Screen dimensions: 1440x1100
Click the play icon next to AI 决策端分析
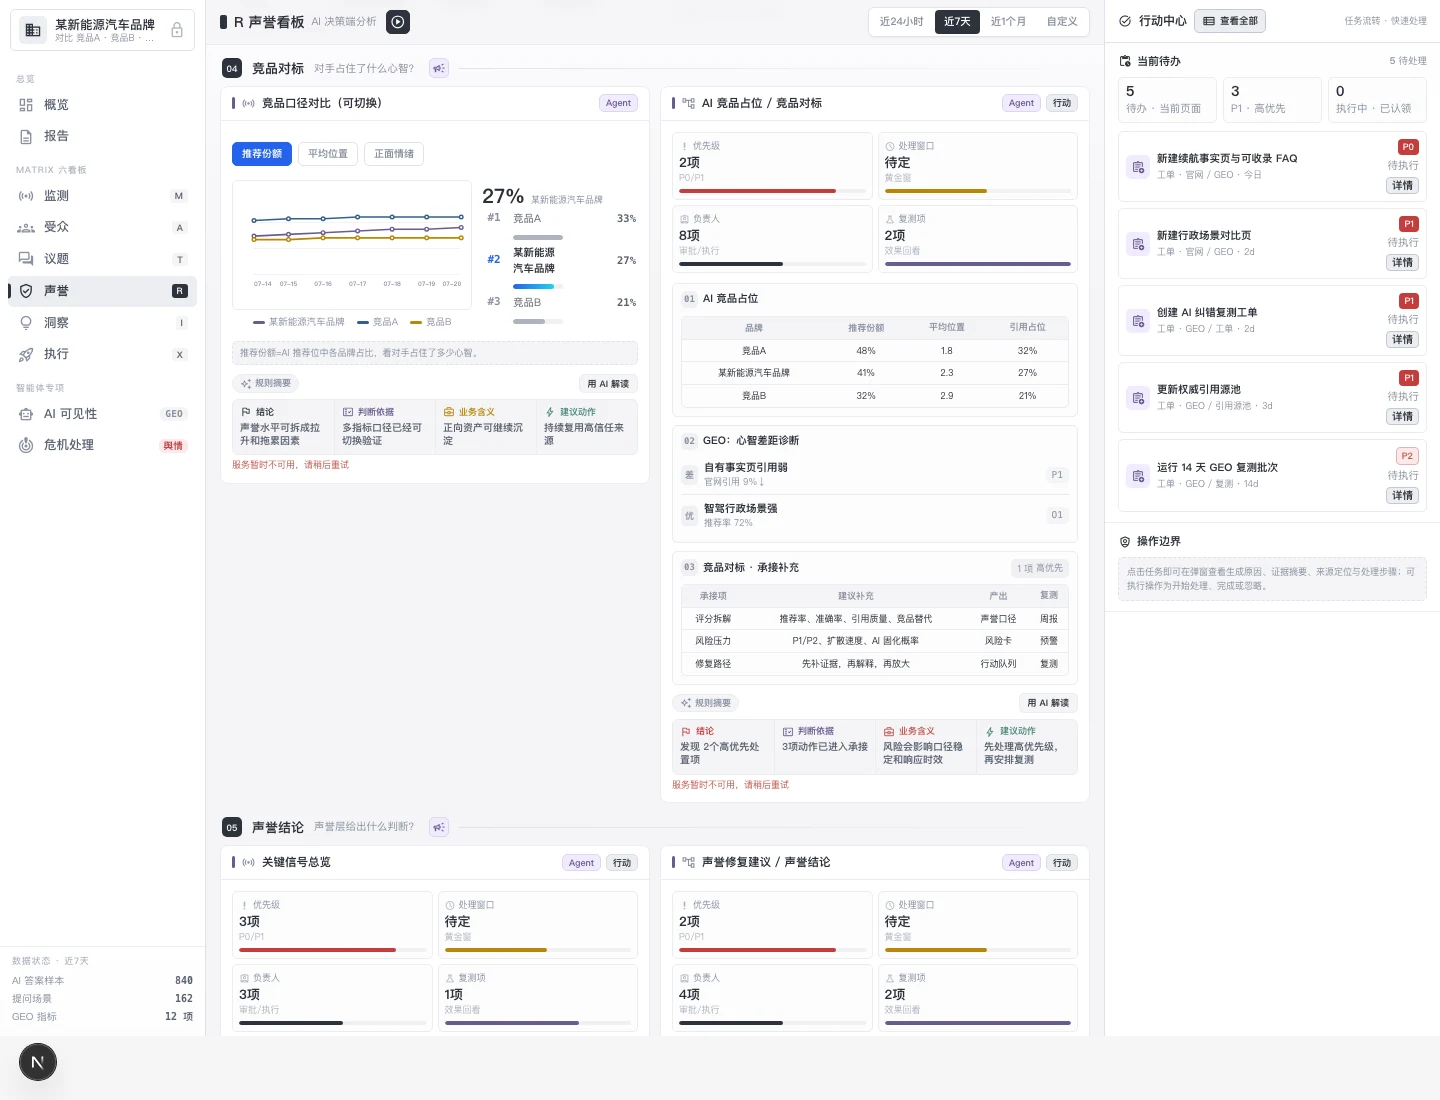[398, 21]
